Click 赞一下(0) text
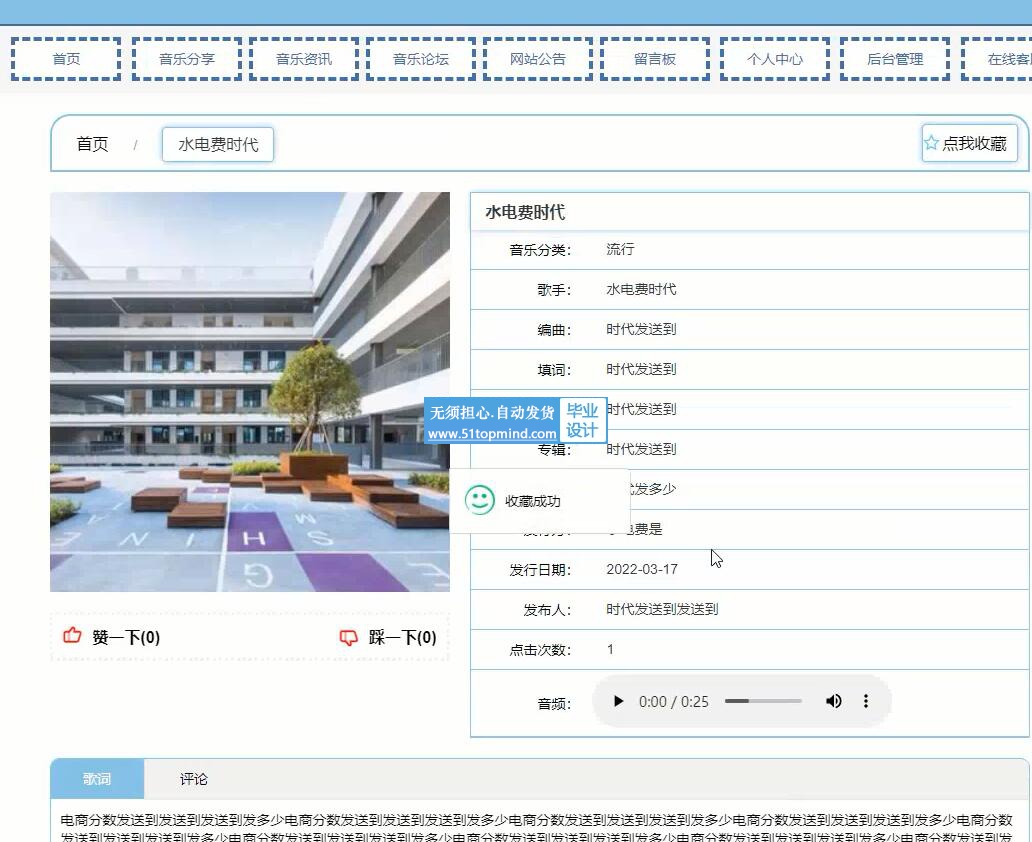Image resolution: width=1032 pixels, height=842 pixels. (126, 637)
